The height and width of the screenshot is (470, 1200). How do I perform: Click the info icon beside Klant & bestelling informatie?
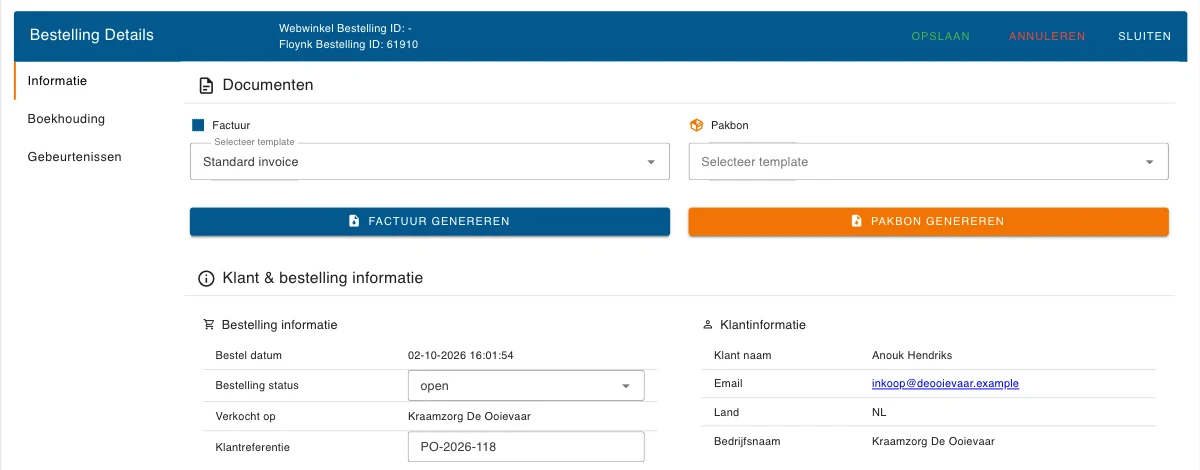206,279
